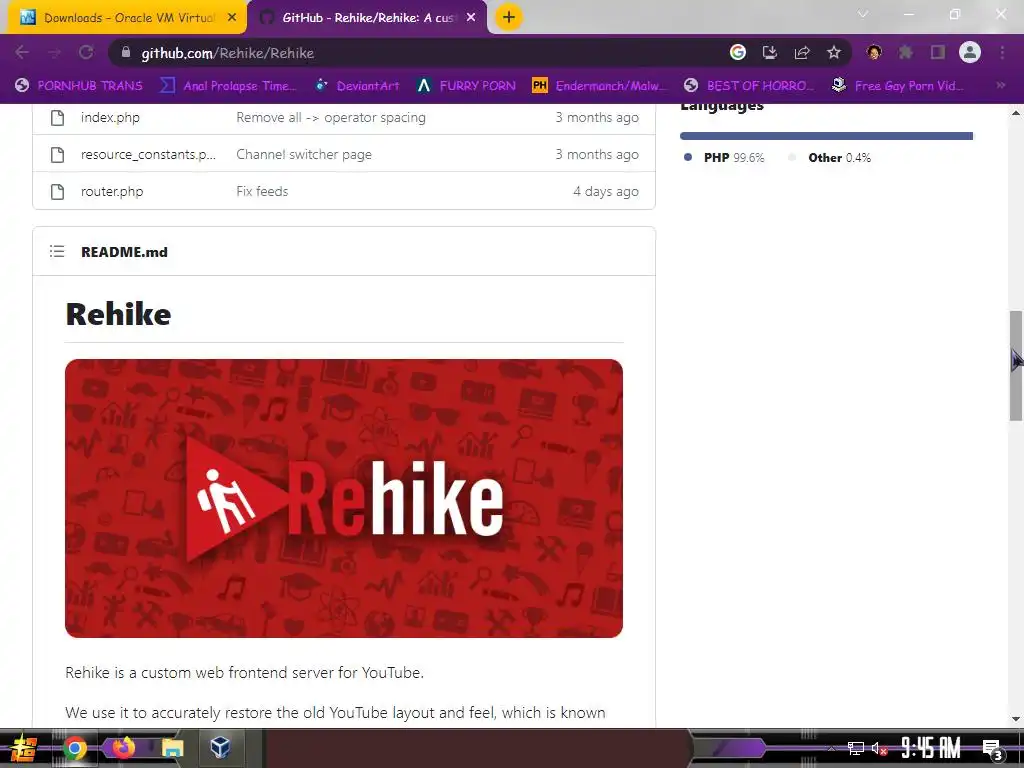Open the resource_constants.p... file link

[148, 155]
